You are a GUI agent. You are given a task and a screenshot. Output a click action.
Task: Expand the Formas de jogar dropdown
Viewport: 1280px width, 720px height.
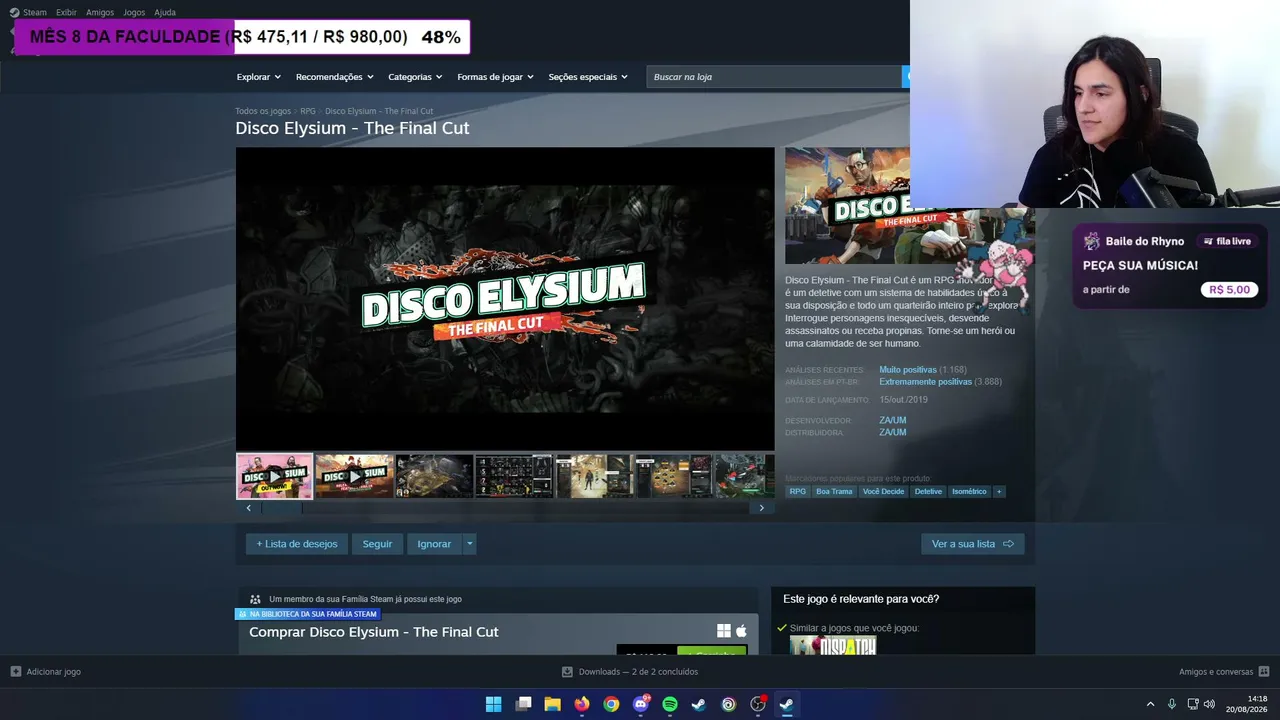point(495,77)
